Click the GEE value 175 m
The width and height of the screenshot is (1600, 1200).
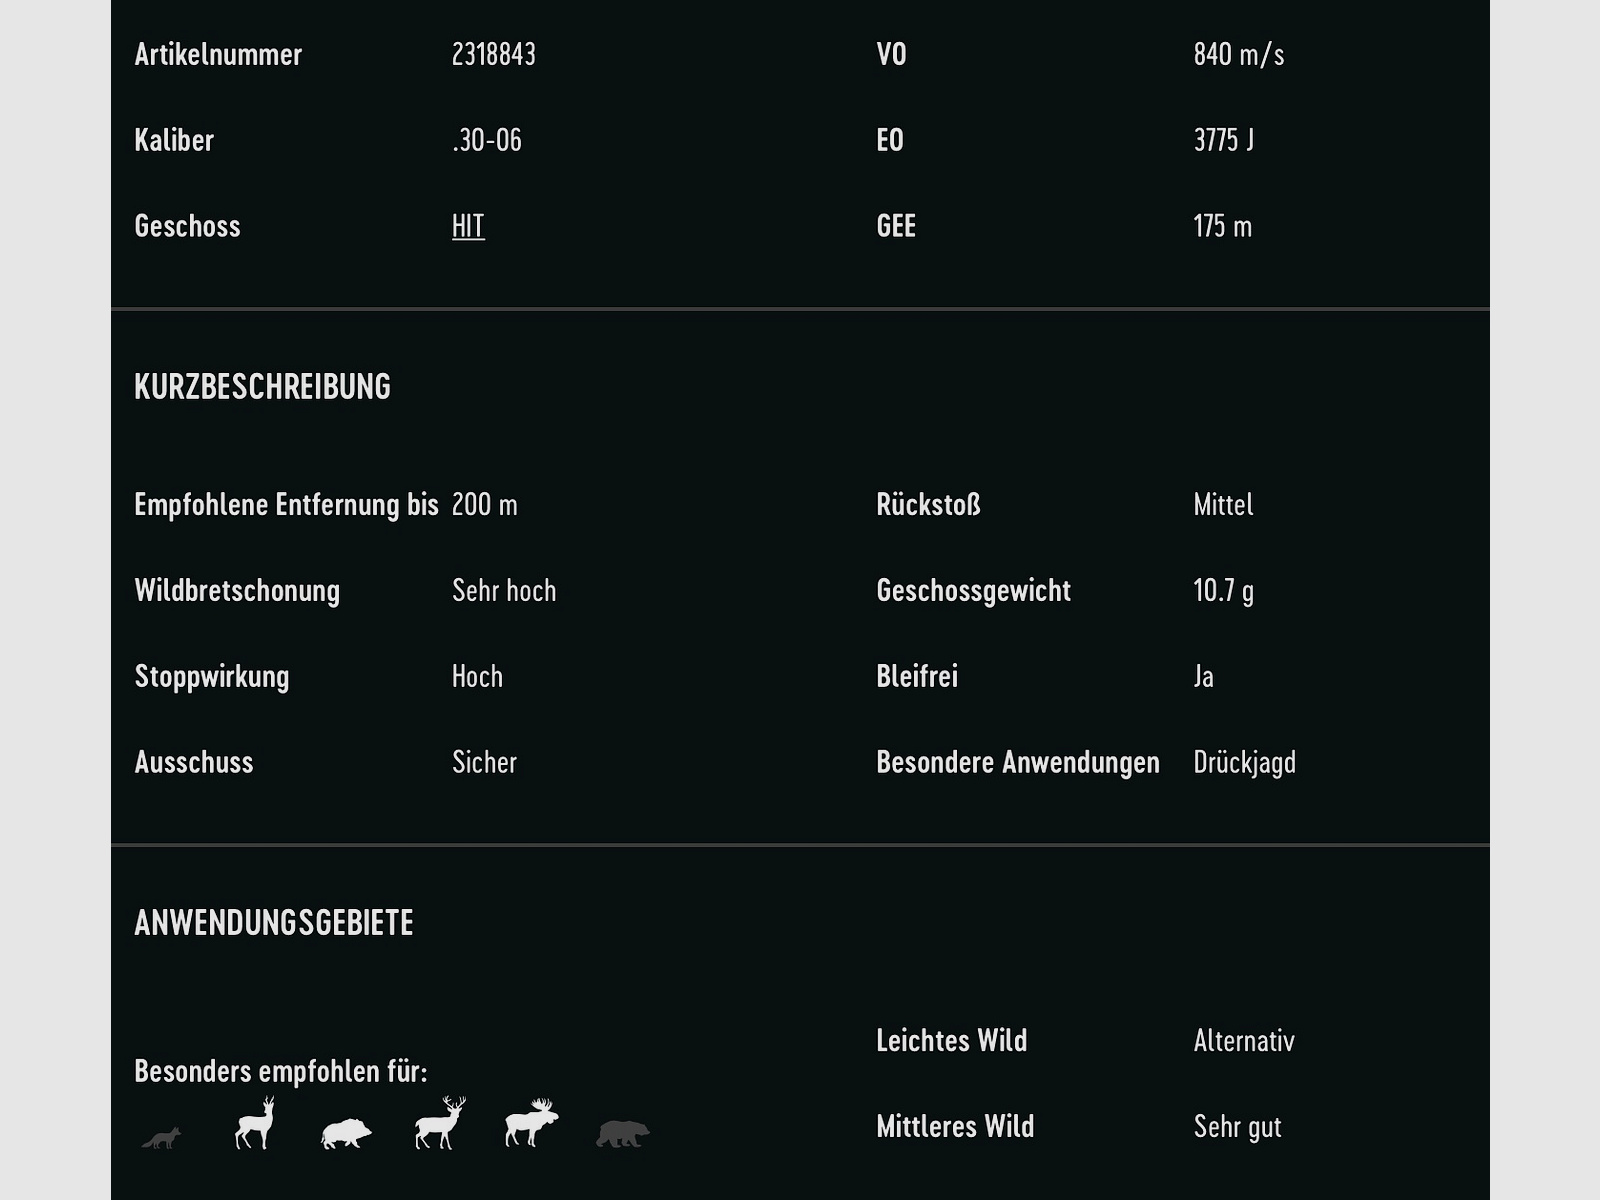(x=1223, y=226)
